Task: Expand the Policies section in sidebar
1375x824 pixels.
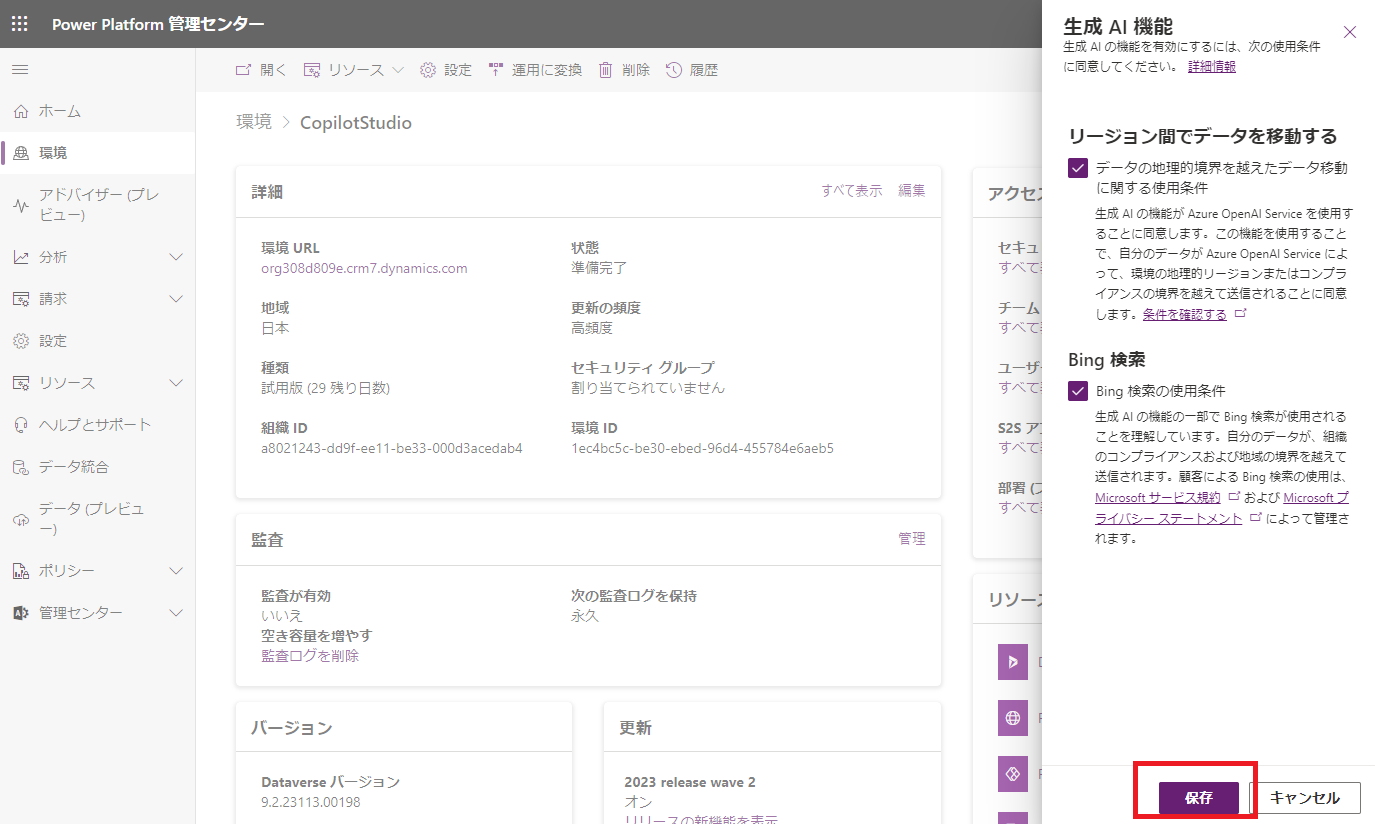Action: point(176,571)
